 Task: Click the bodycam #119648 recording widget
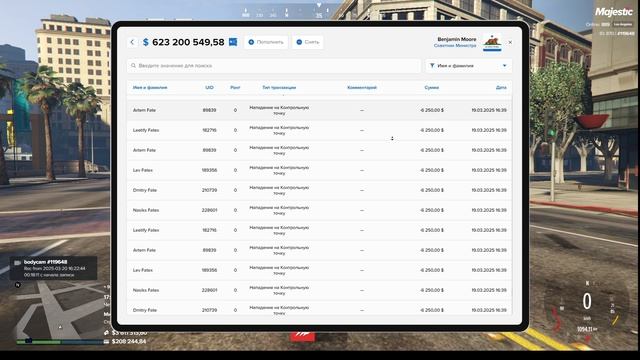(x=53, y=268)
